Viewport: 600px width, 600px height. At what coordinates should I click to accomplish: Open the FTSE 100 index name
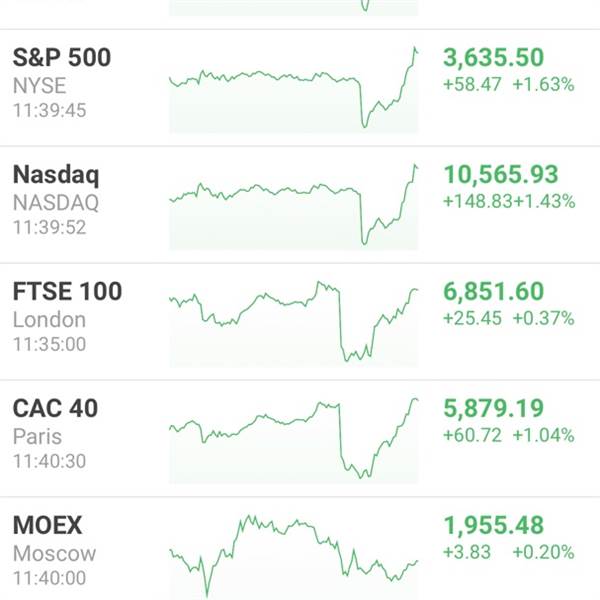[x=67, y=292]
